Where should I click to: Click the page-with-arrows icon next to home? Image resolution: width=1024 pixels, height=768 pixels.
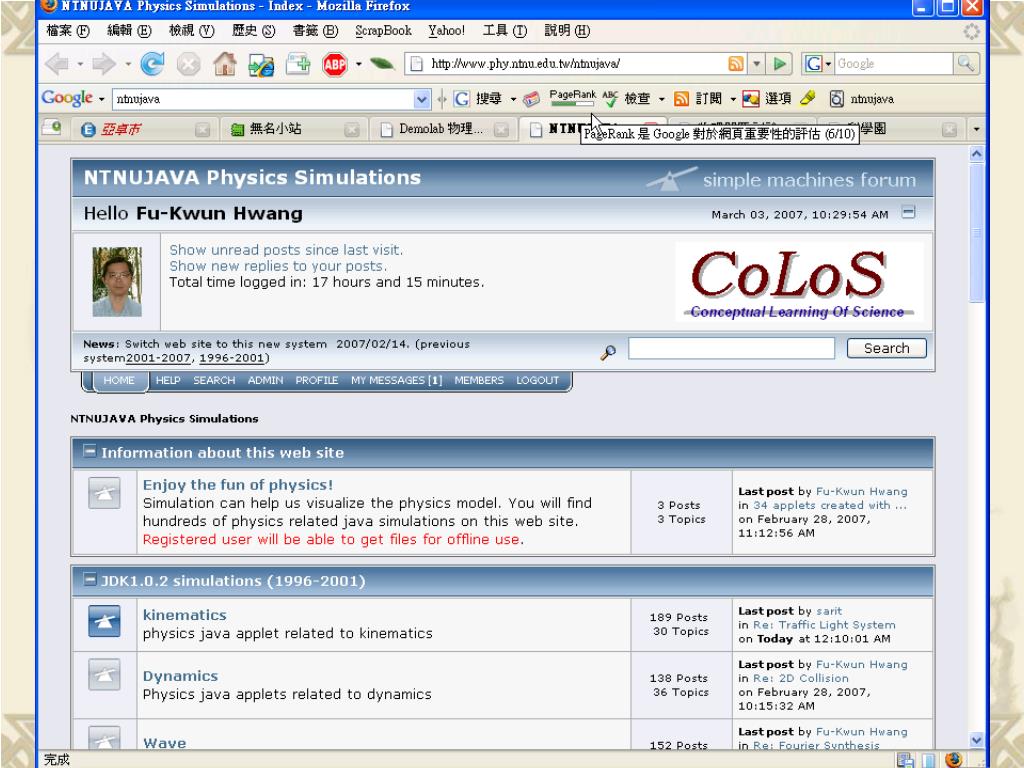pos(261,64)
